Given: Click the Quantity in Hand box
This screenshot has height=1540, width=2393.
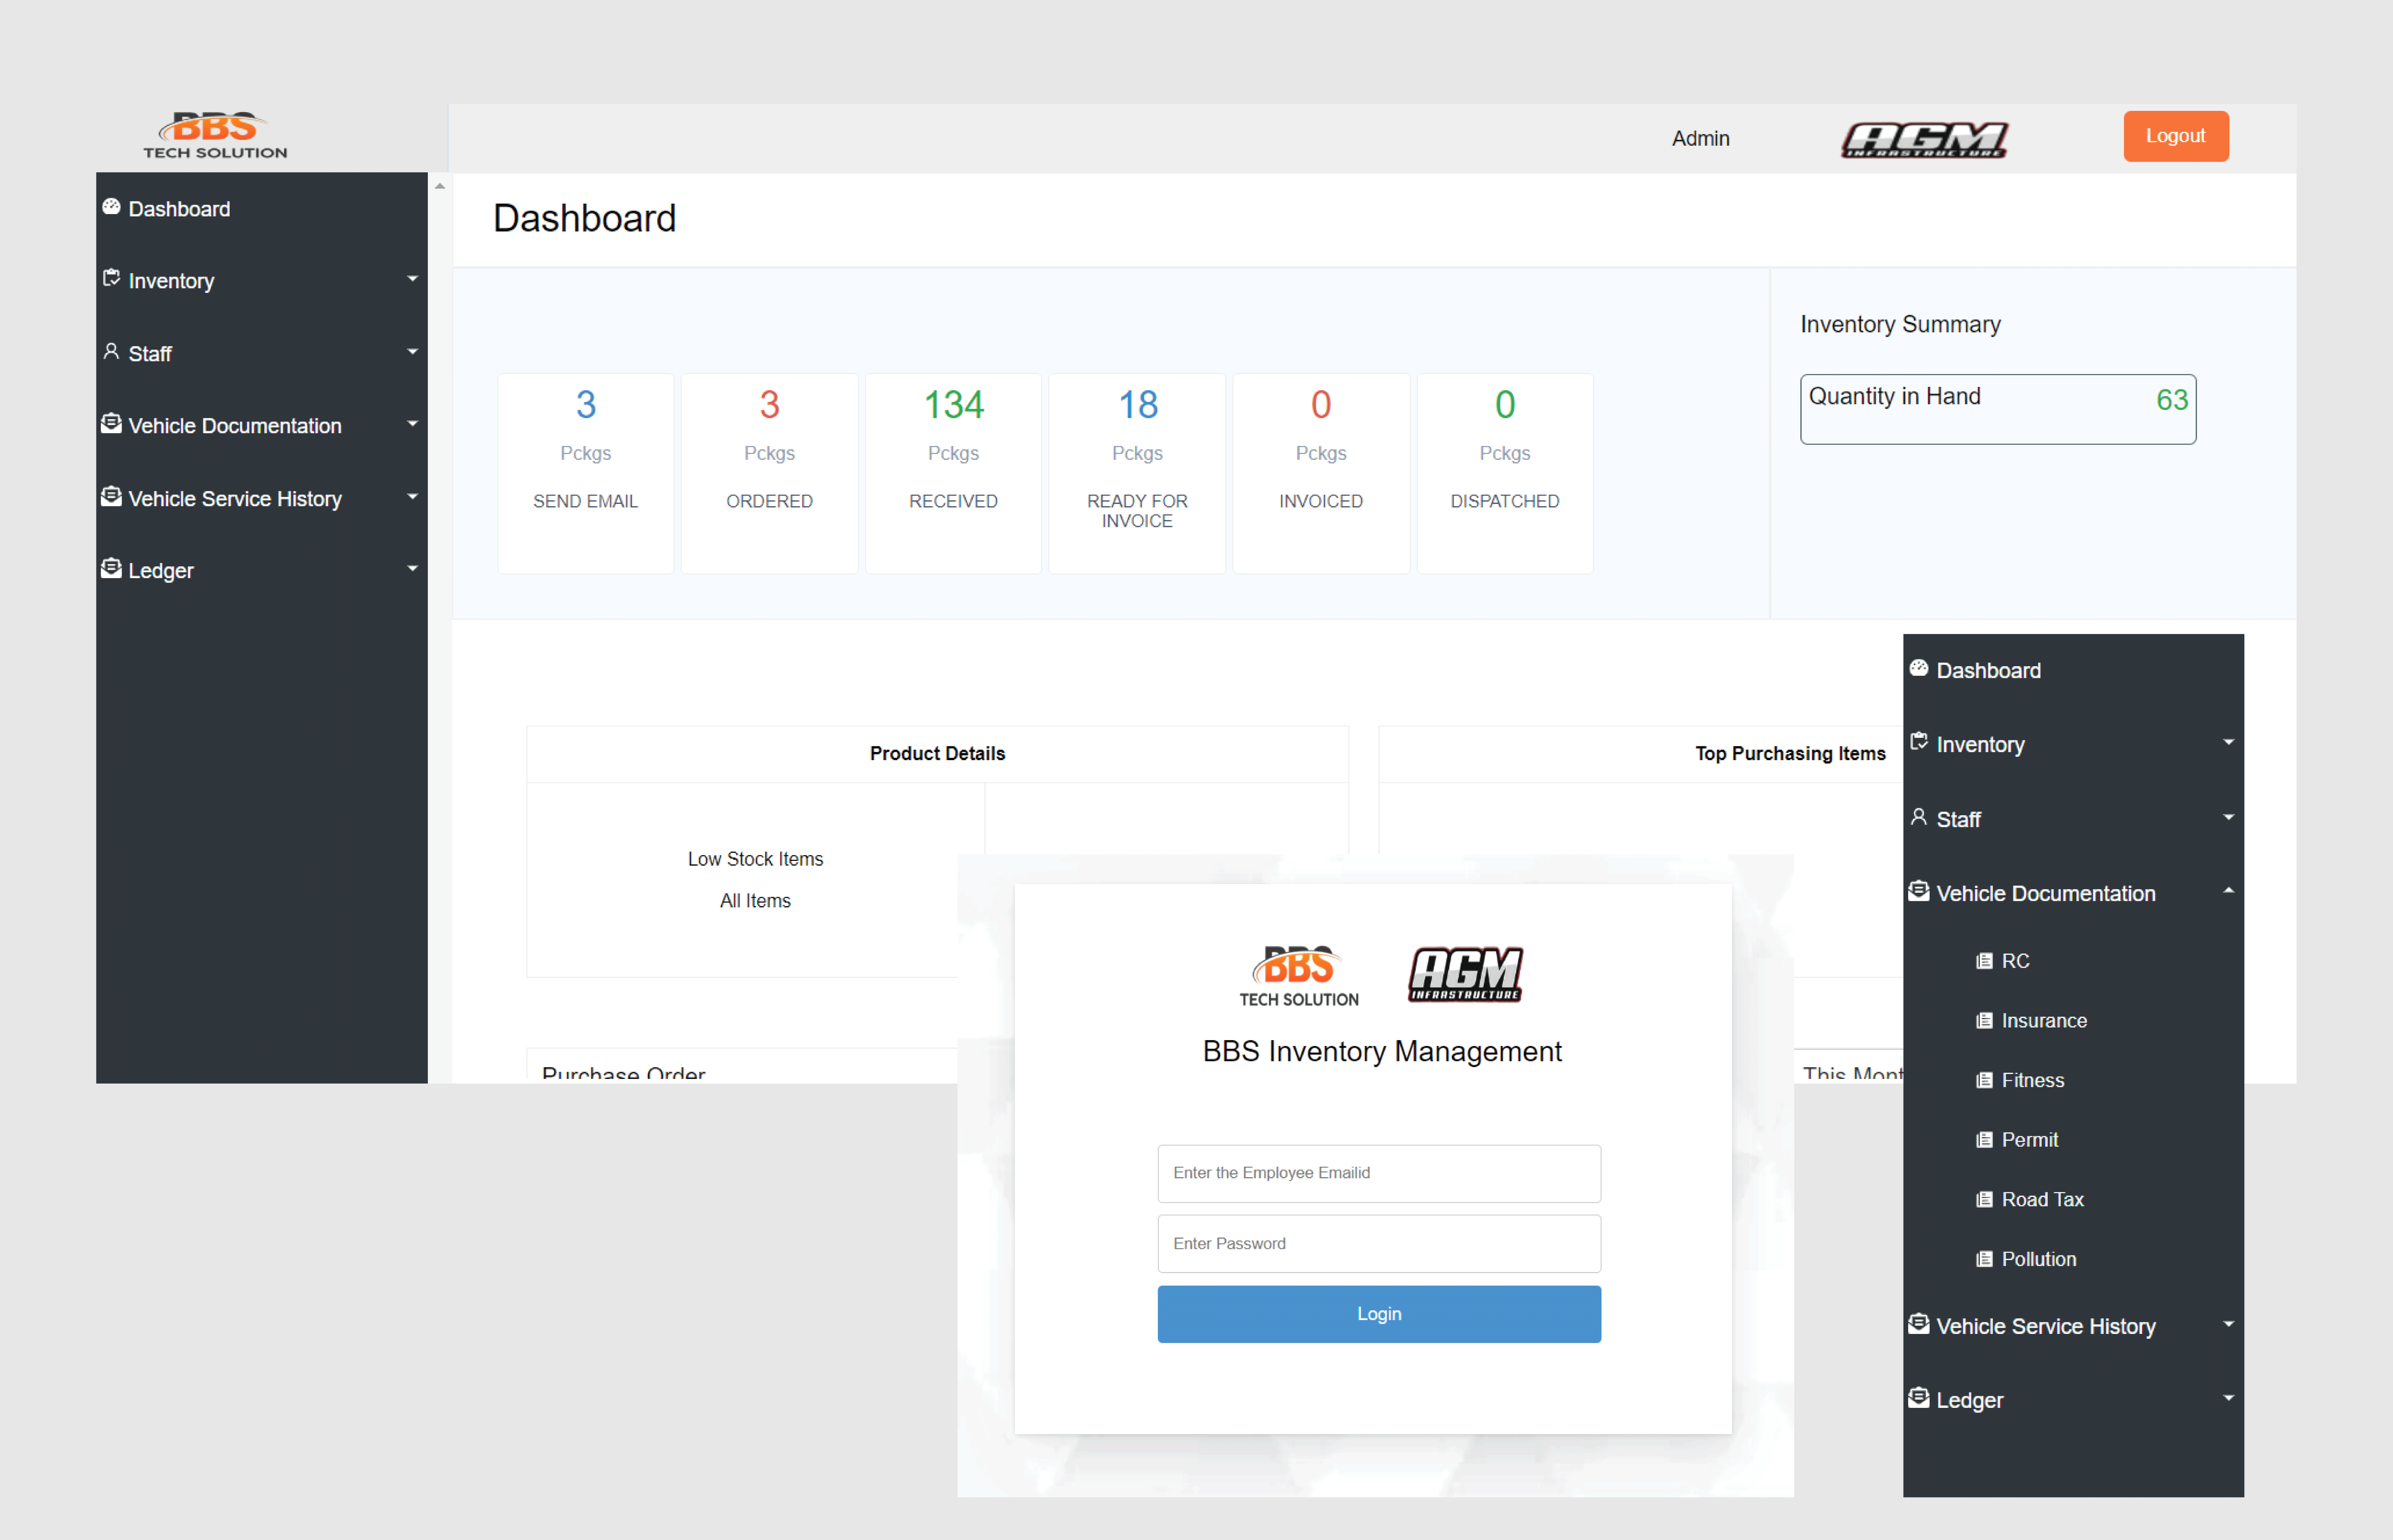Looking at the screenshot, I should tap(1998, 409).
